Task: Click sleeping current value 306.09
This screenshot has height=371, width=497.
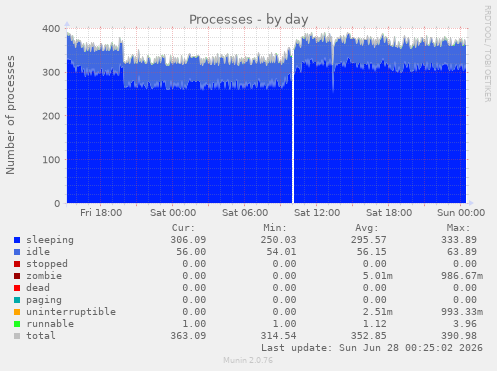Action: [188, 240]
